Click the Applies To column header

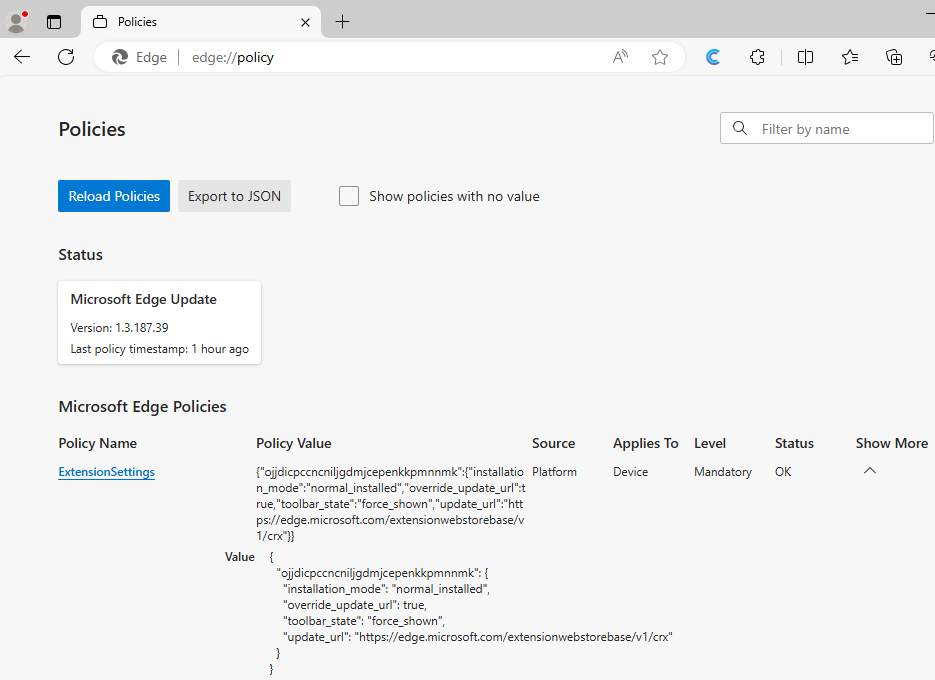click(x=646, y=443)
